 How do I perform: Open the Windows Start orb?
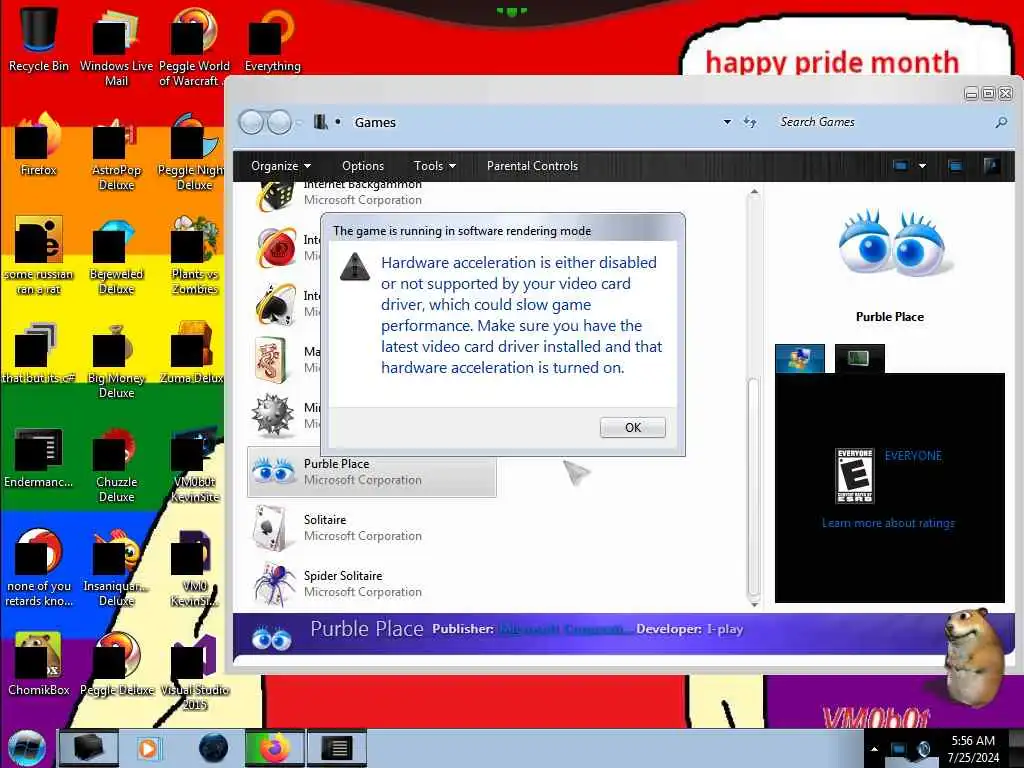(x=27, y=748)
